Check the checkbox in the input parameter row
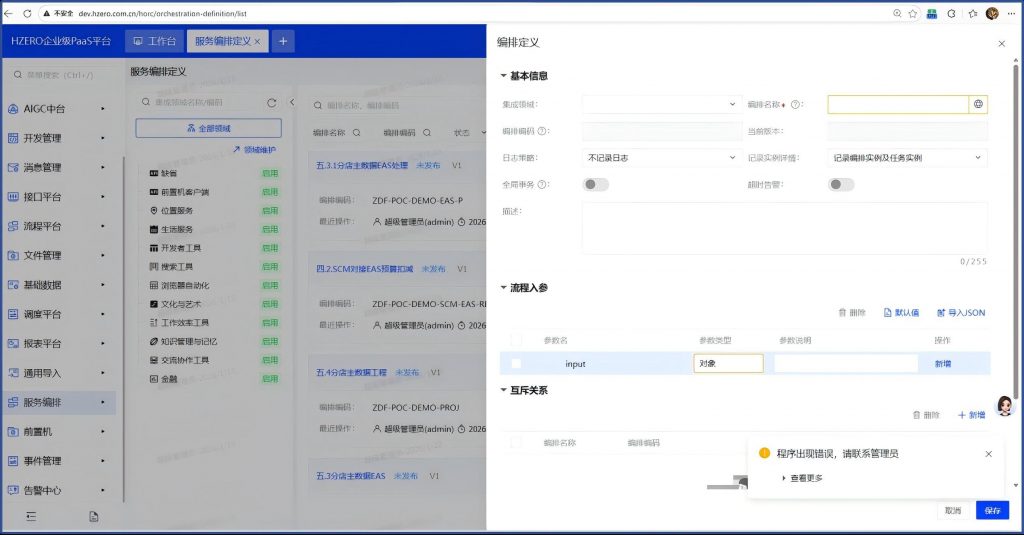 (x=516, y=364)
